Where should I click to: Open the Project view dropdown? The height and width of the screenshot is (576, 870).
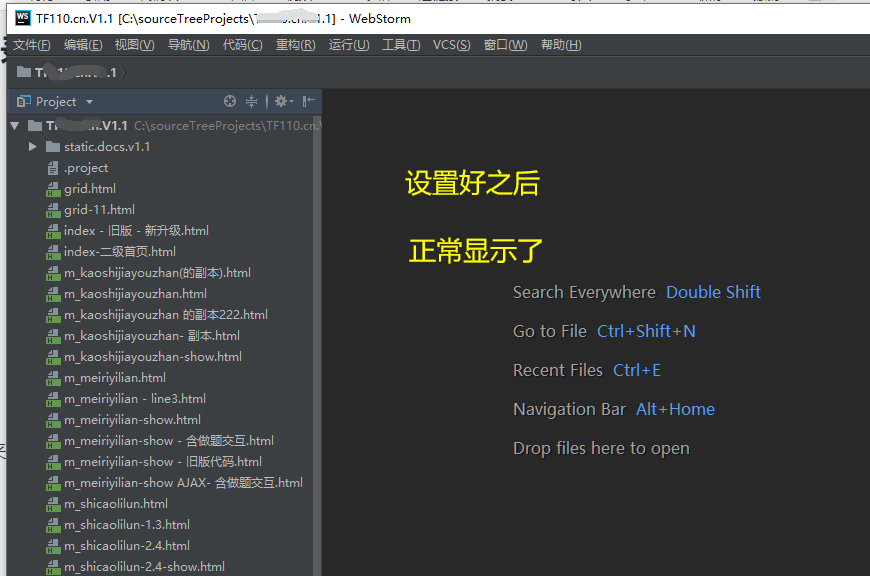[x=89, y=102]
